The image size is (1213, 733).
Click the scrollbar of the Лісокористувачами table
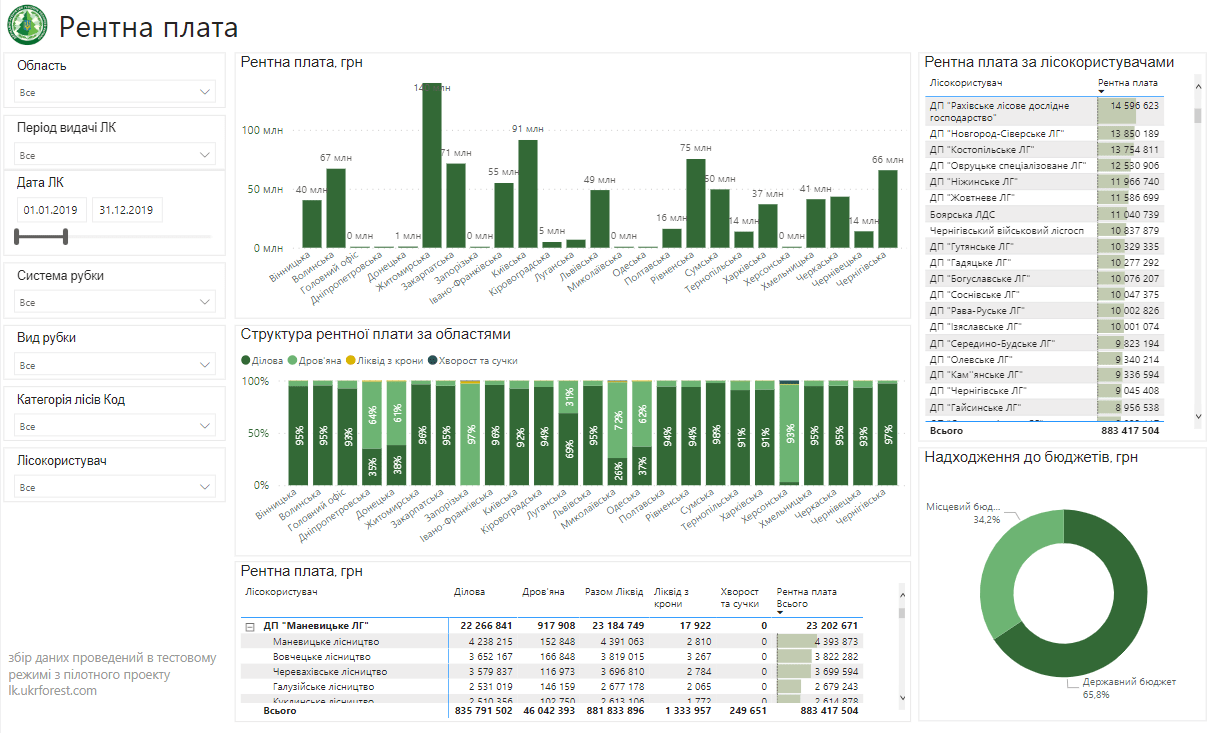(x=1198, y=115)
